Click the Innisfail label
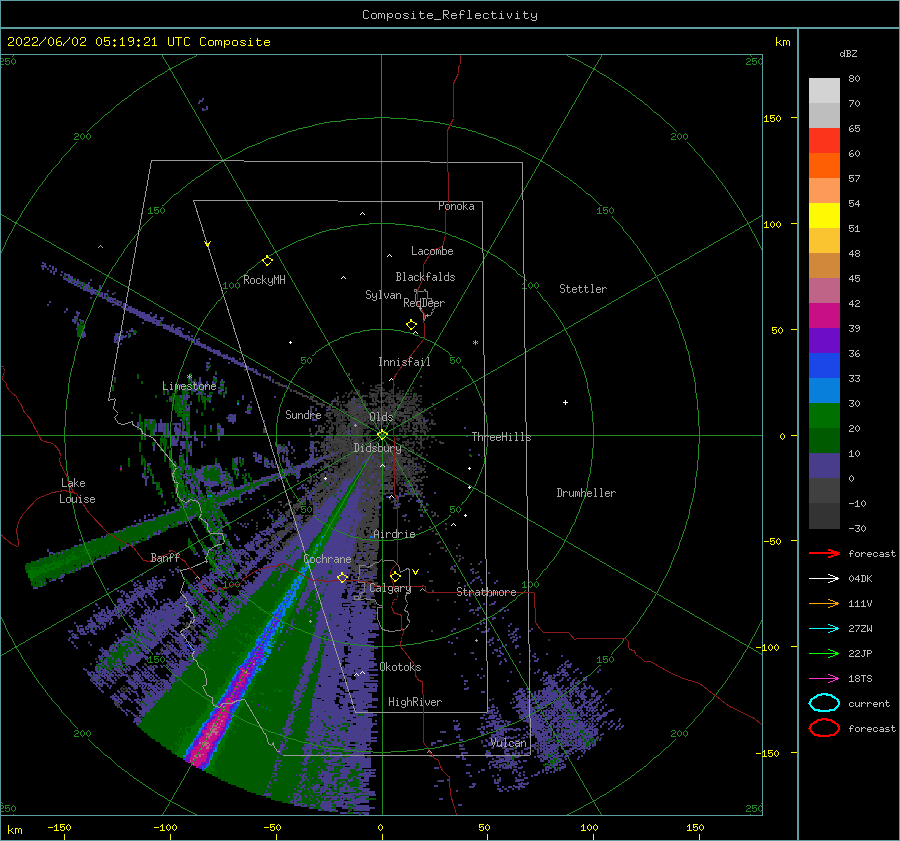 coord(404,362)
